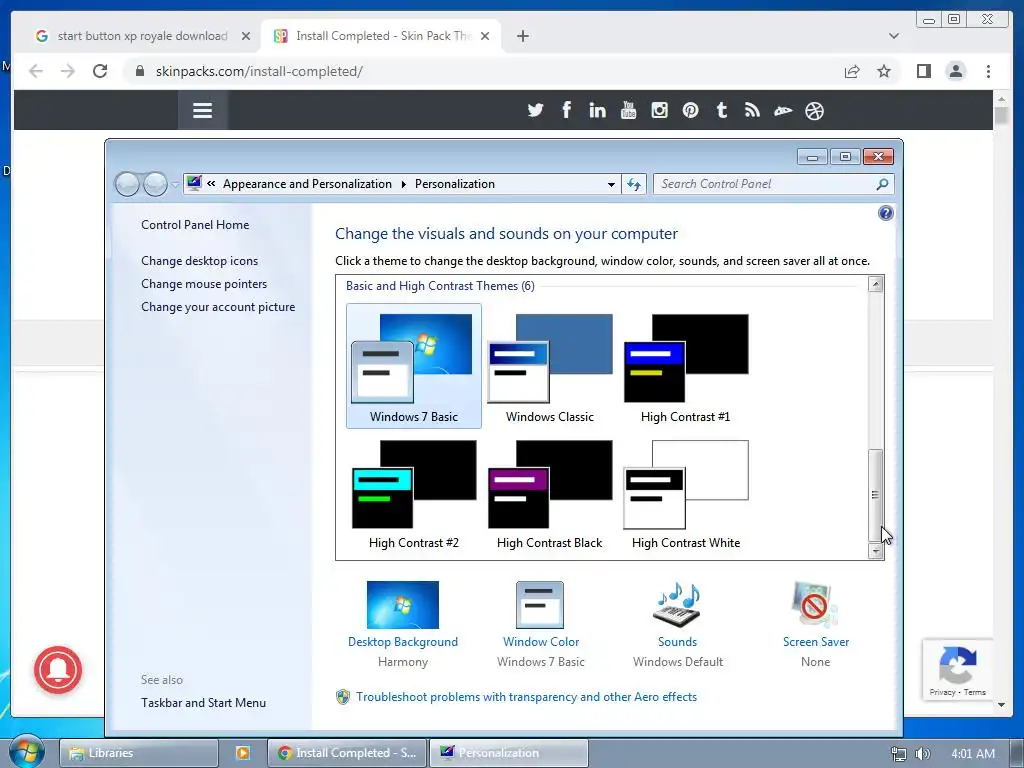Share this page via the Chrome share icon
The image size is (1024, 768).
(852, 71)
